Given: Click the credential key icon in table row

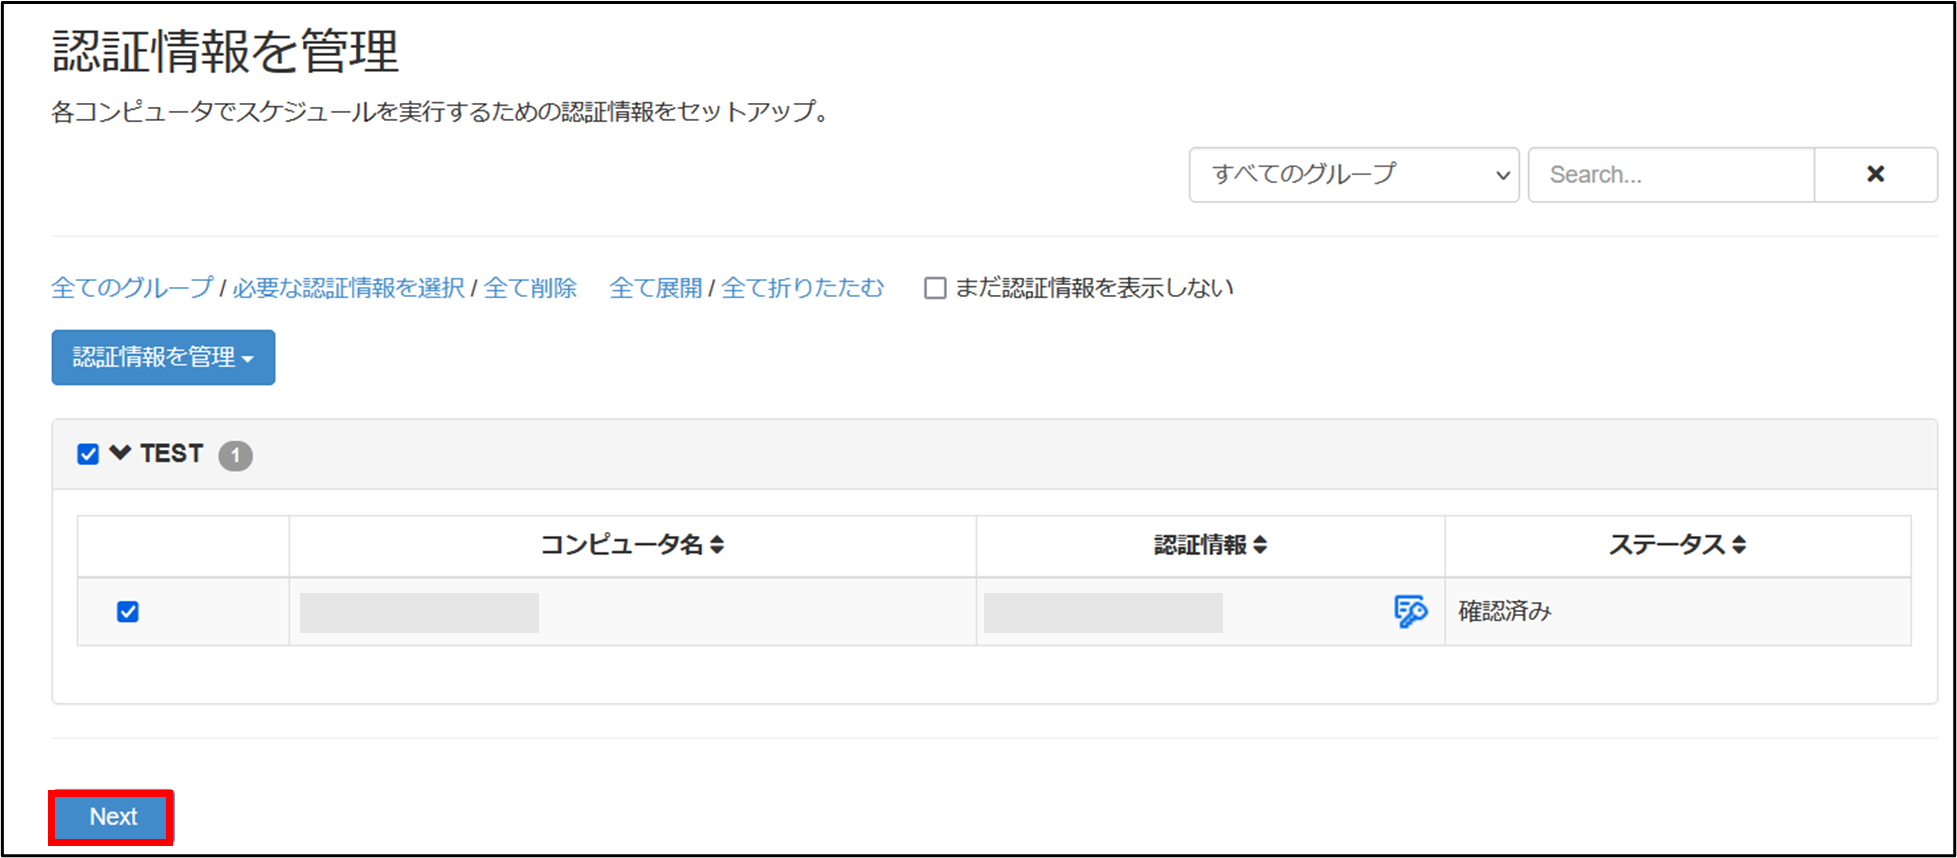Looking at the screenshot, I should [x=1410, y=611].
